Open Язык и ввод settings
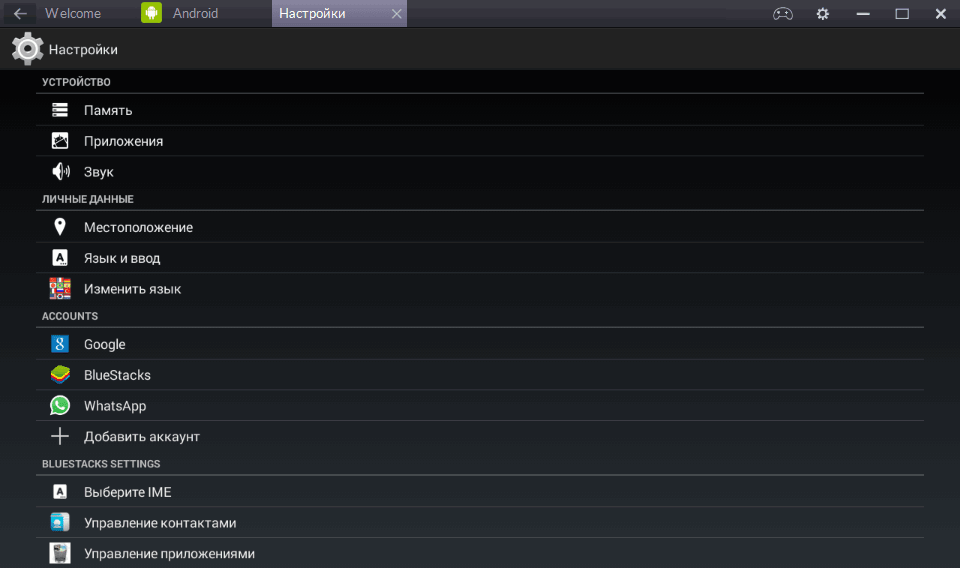The width and height of the screenshot is (960, 568). (479, 258)
